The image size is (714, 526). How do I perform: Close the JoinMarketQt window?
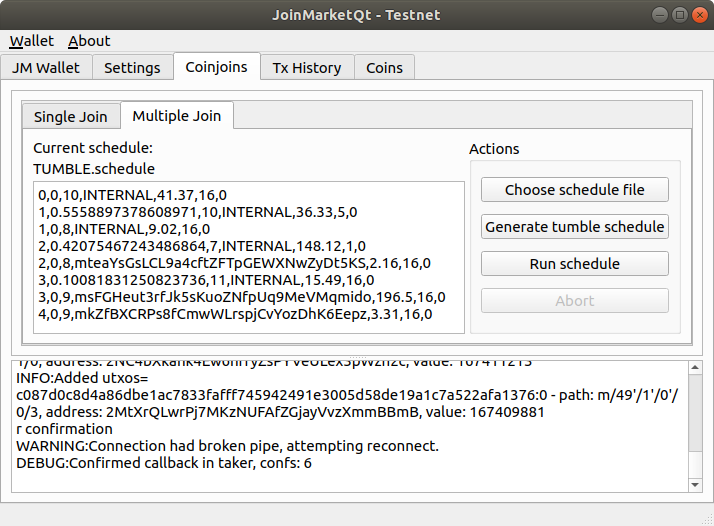click(698, 15)
